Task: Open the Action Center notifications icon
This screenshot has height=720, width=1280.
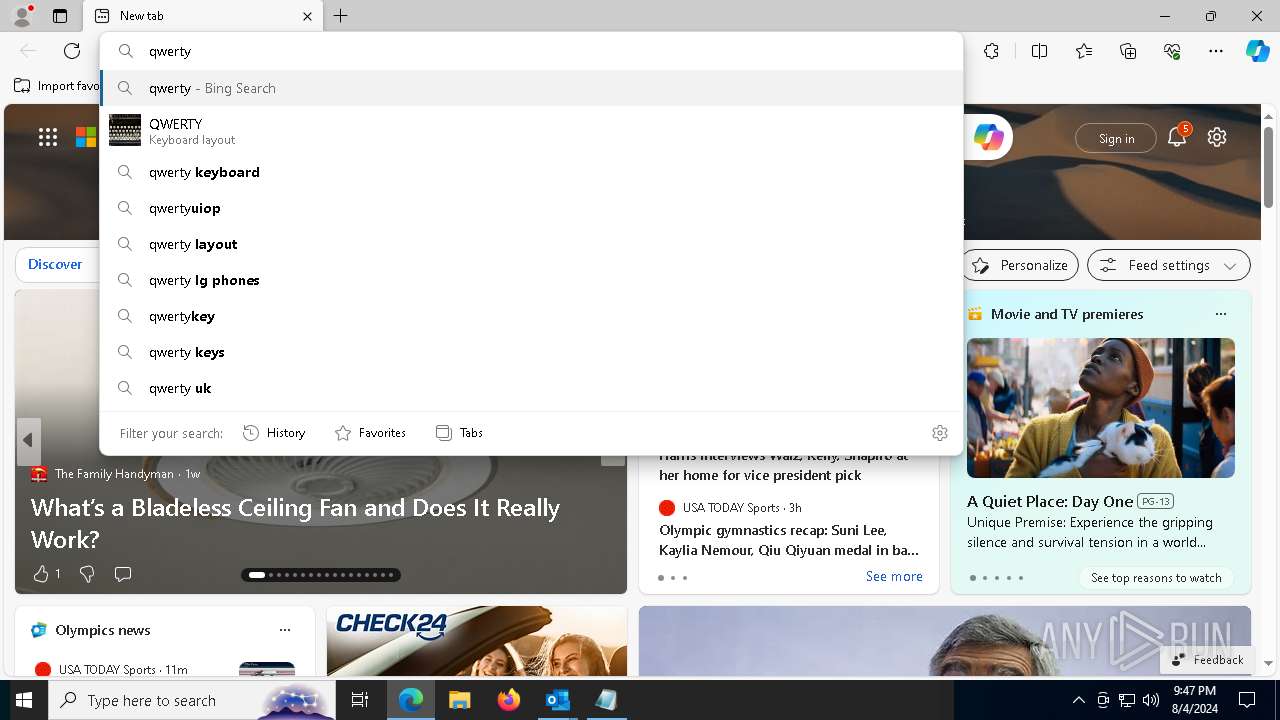Action: [1247, 700]
